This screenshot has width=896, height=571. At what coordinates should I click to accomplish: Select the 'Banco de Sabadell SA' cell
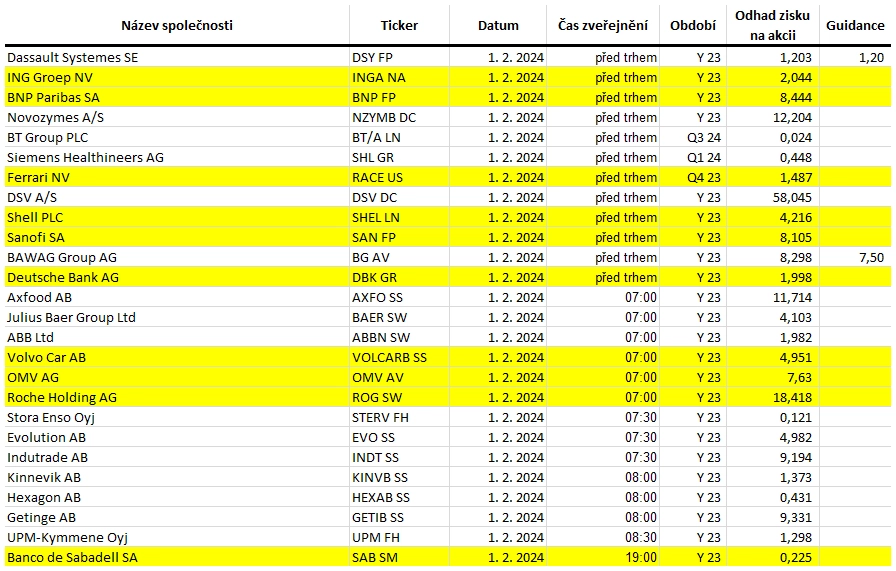(x=177, y=557)
